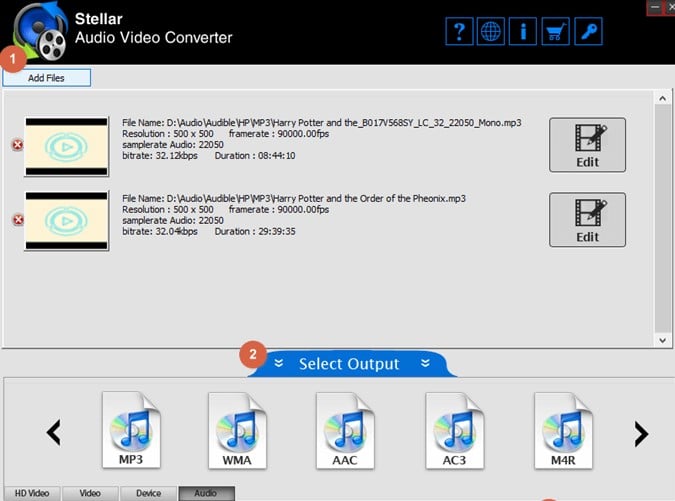The height and width of the screenshot is (501, 675).
Task: Select thumbnail of Order of the Pheonix file
Action: 66,221
